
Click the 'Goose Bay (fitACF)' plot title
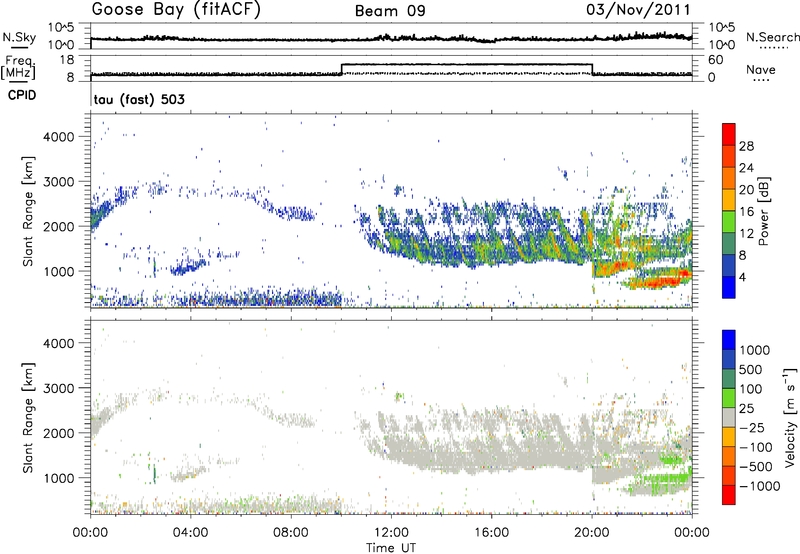(x=176, y=10)
